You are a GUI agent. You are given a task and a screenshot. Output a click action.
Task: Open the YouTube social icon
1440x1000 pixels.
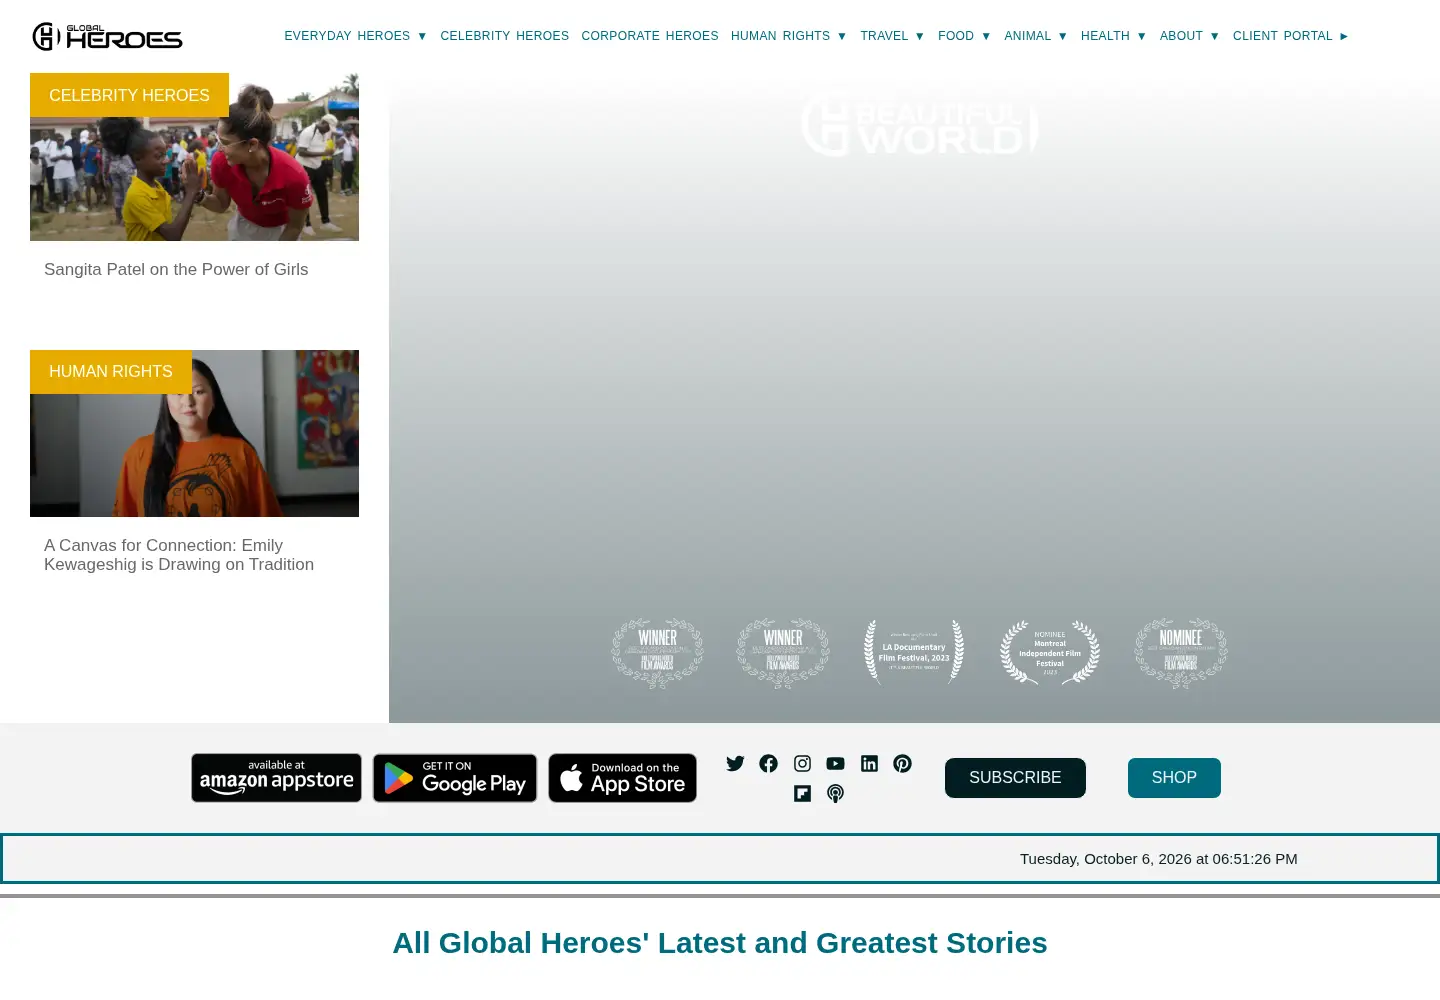click(x=835, y=764)
